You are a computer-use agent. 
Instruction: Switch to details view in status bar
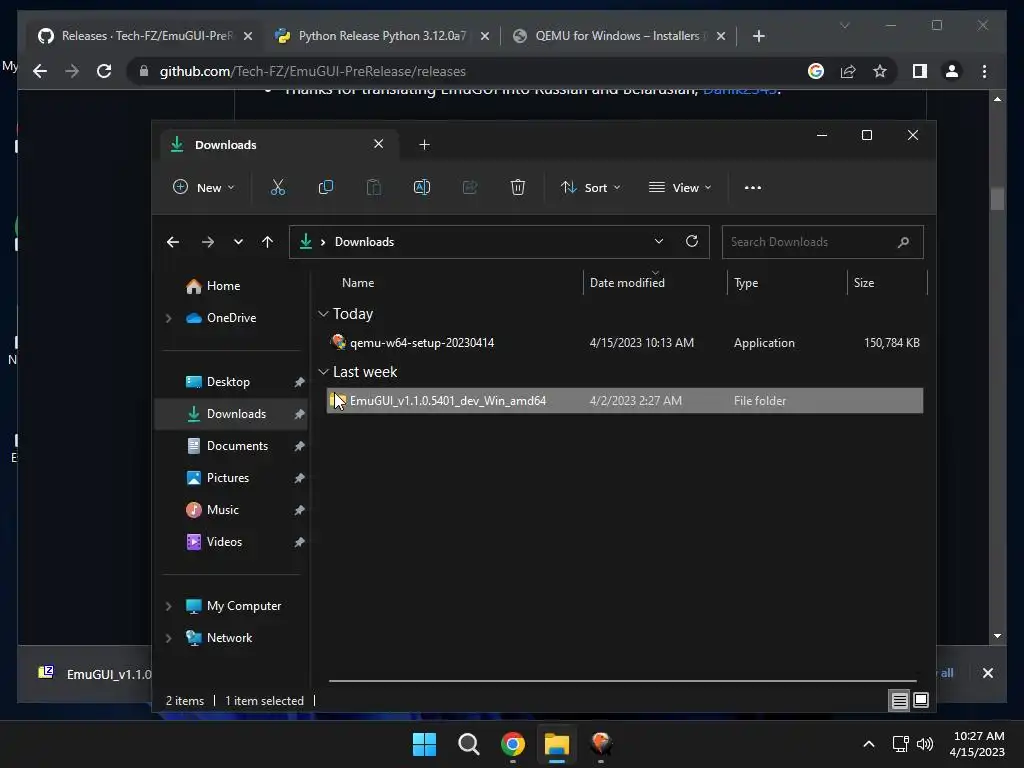point(899,701)
